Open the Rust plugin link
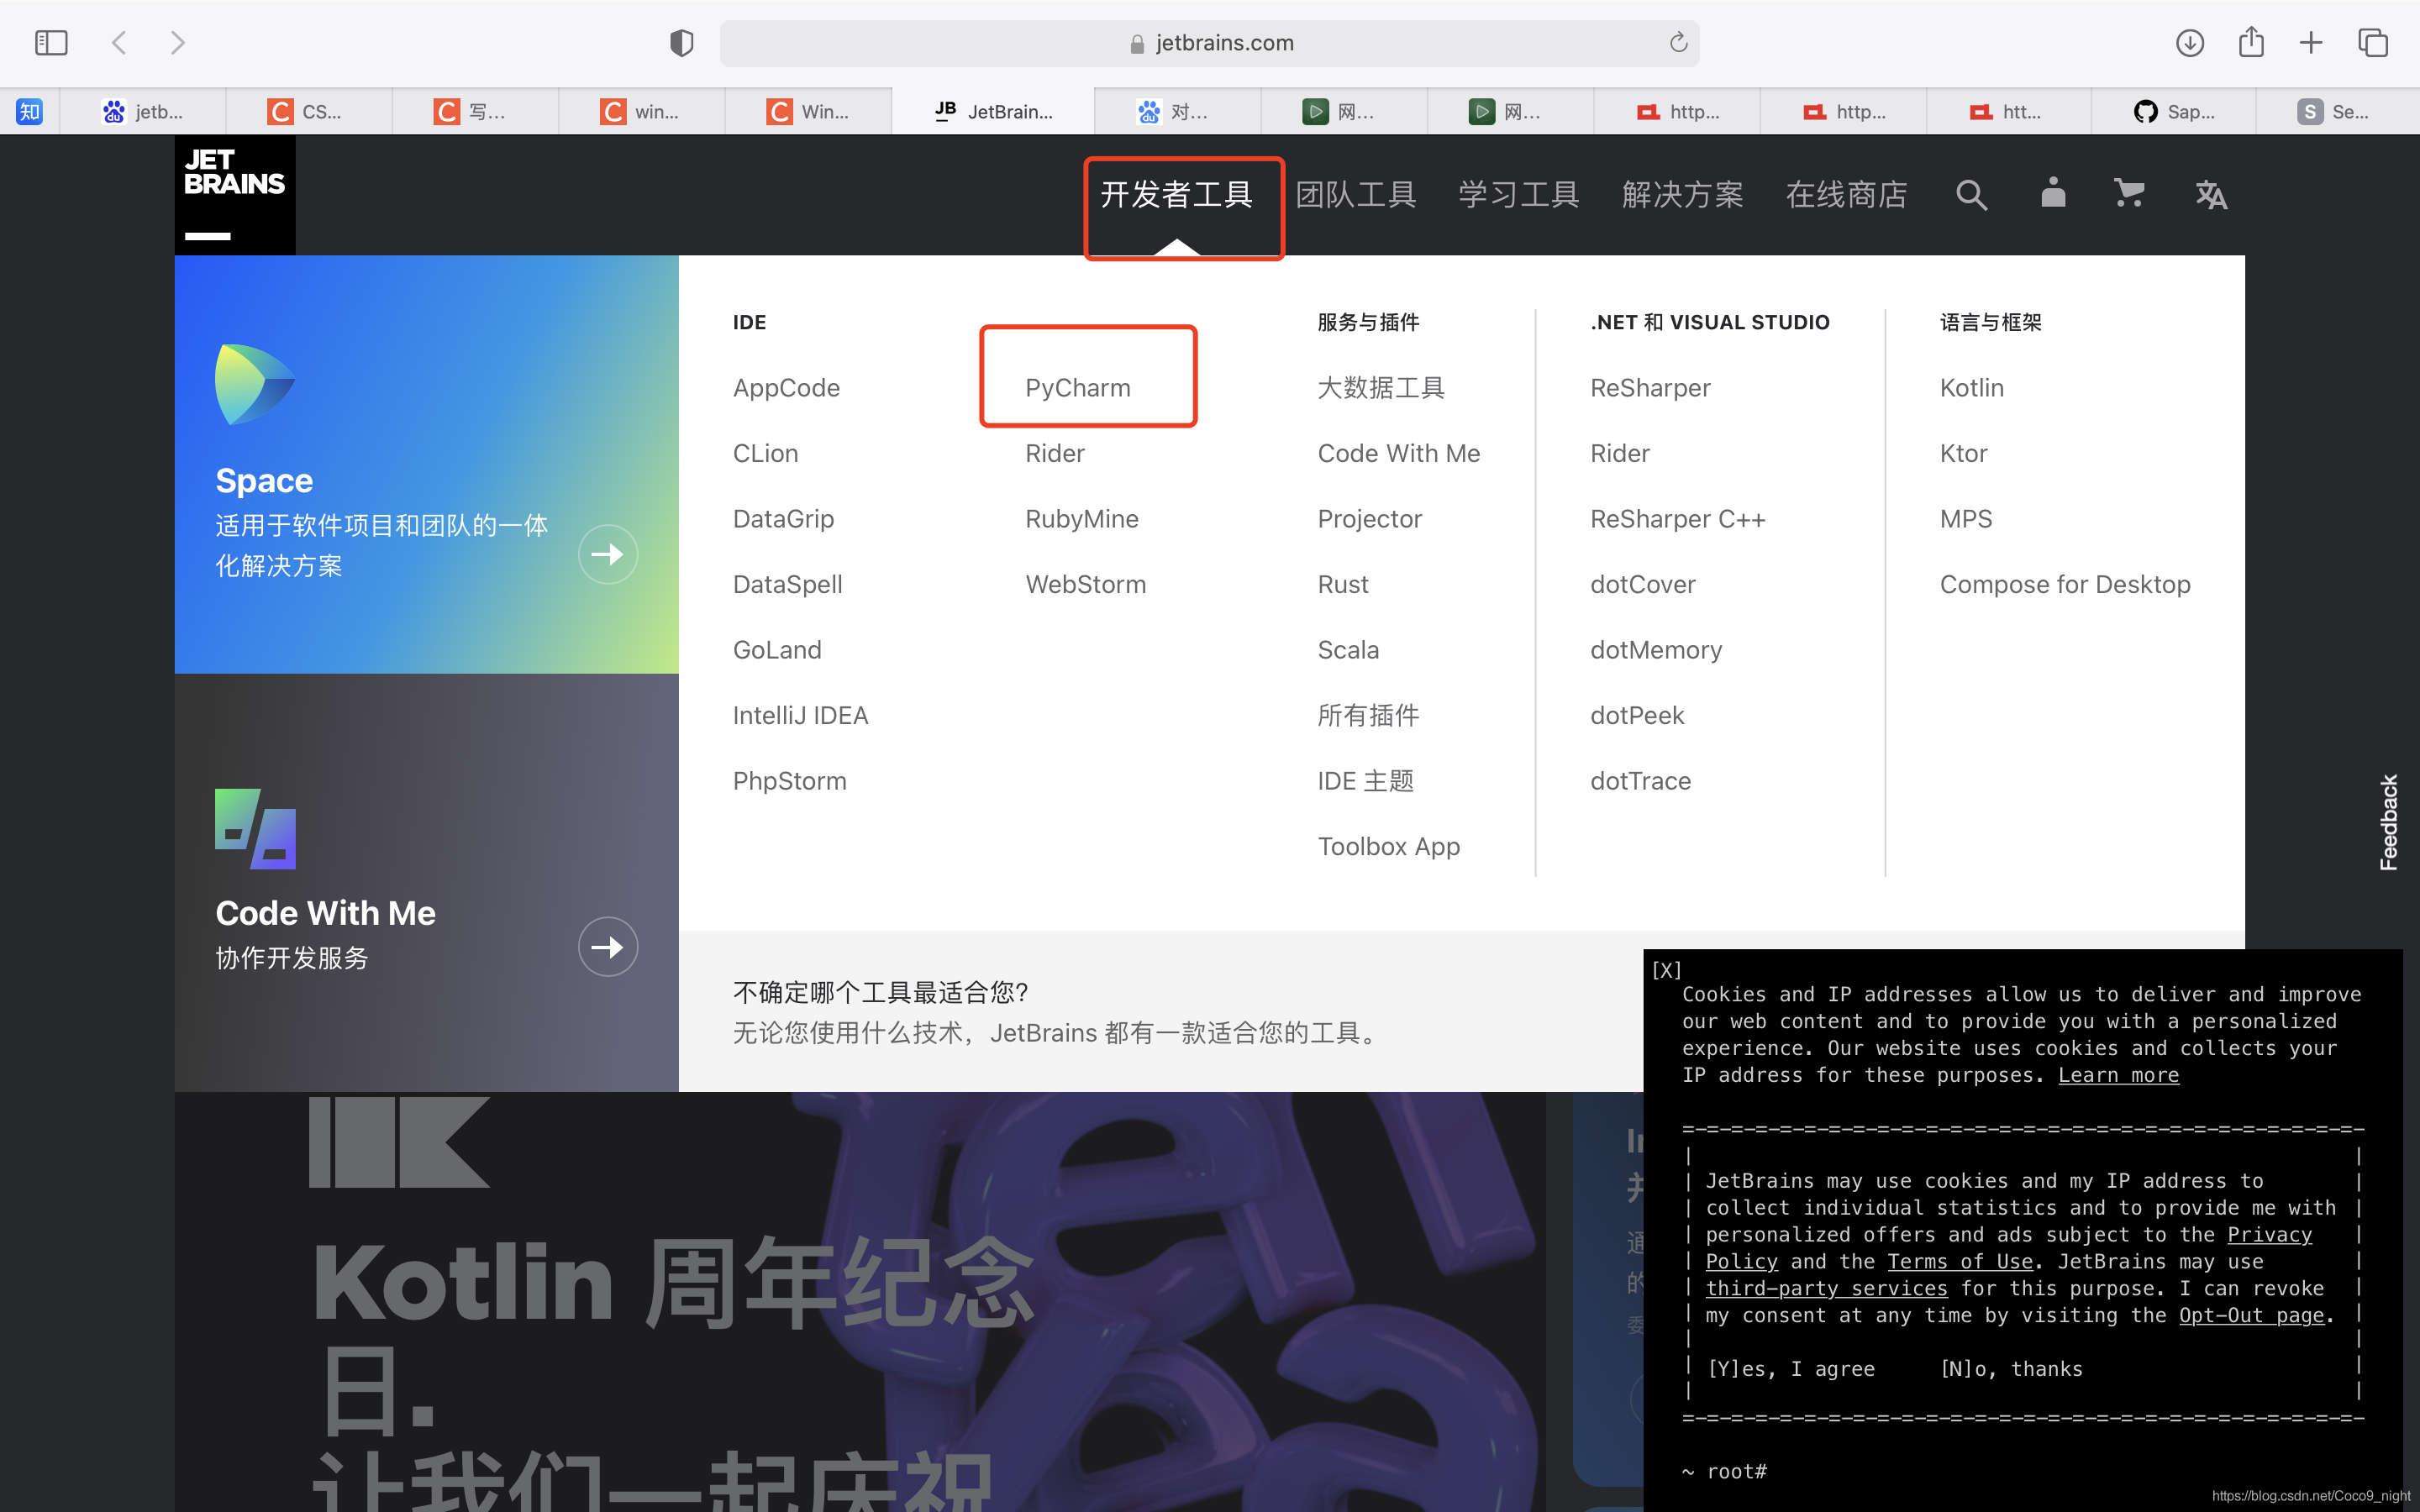The image size is (2420, 1512). coord(1342,584)
